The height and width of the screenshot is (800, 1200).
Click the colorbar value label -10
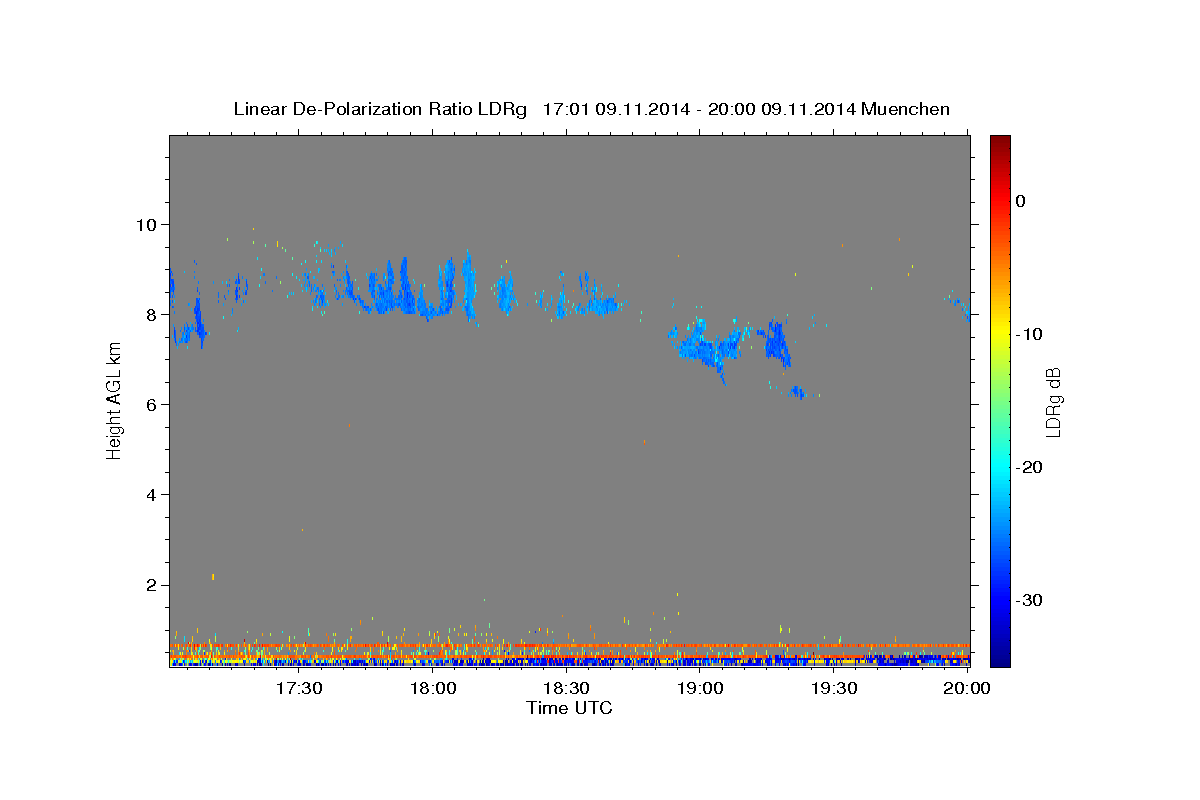pos(1028,334)
